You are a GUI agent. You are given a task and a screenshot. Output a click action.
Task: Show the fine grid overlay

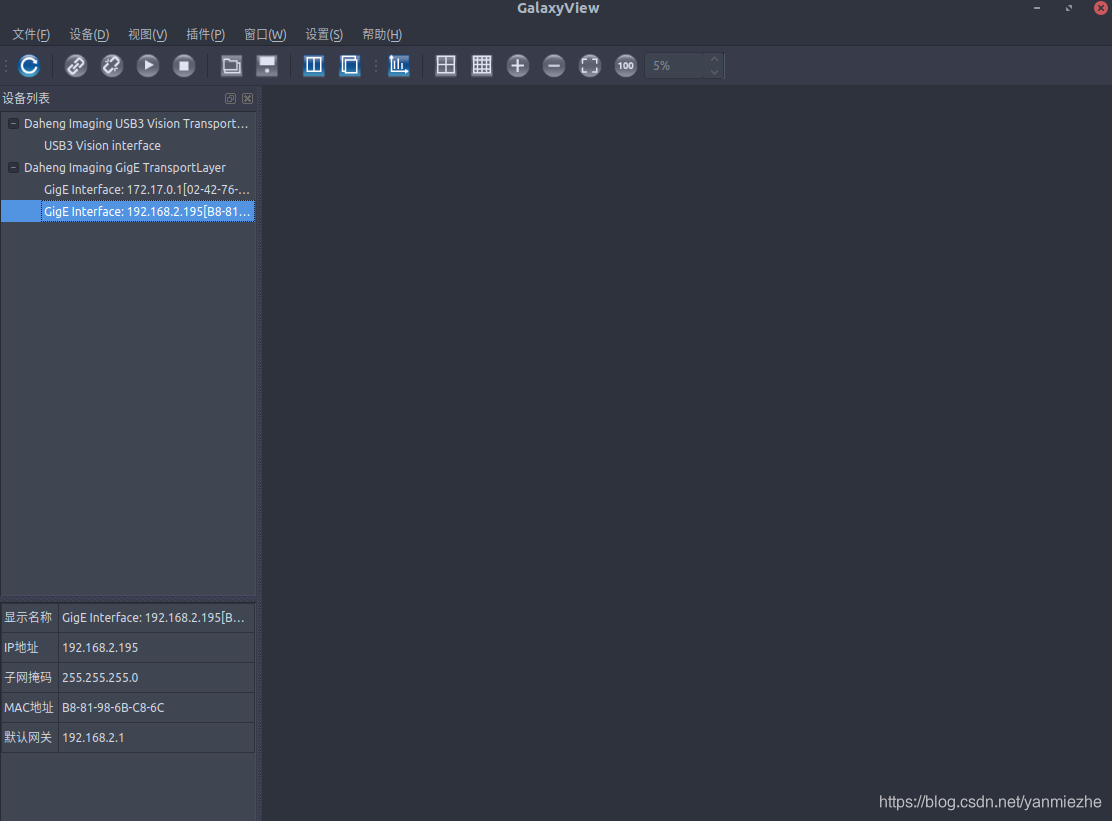point(482,65)
